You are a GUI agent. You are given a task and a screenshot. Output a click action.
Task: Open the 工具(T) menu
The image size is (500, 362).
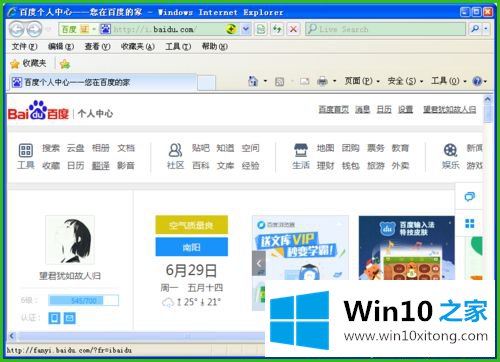pyautogui.click(x=178, y=46)
